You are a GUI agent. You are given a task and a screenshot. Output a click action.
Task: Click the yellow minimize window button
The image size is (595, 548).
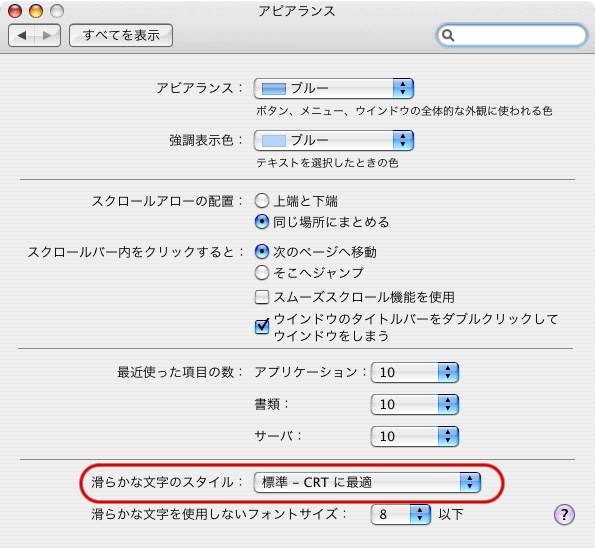coord(36,11)
